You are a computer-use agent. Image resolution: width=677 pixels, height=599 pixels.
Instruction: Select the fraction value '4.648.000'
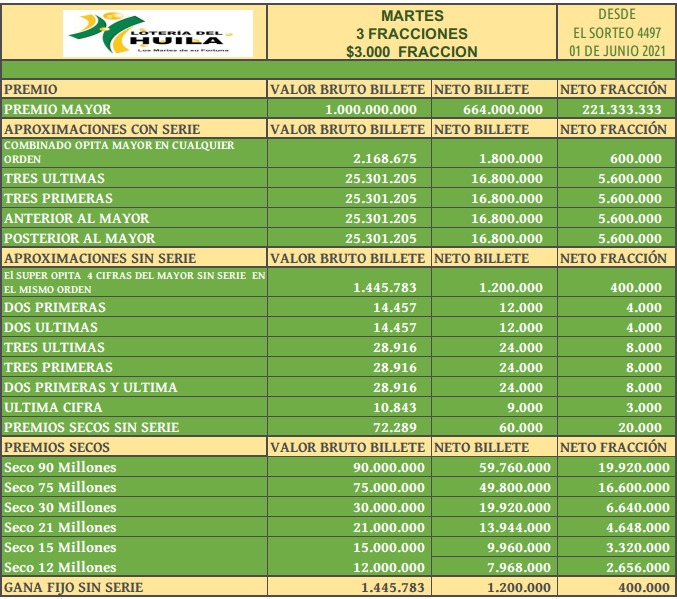tap(638, 527)
